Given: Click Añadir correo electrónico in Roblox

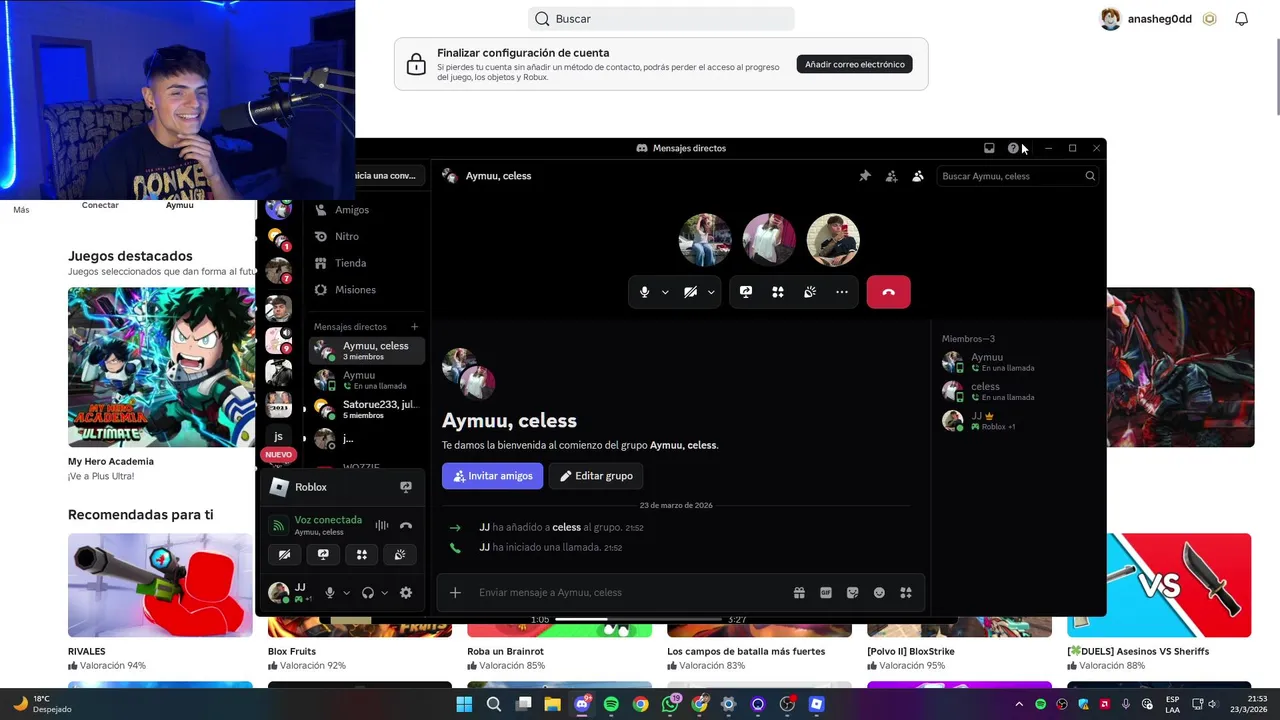Looking at the screenshot, I should coord(854,64).
